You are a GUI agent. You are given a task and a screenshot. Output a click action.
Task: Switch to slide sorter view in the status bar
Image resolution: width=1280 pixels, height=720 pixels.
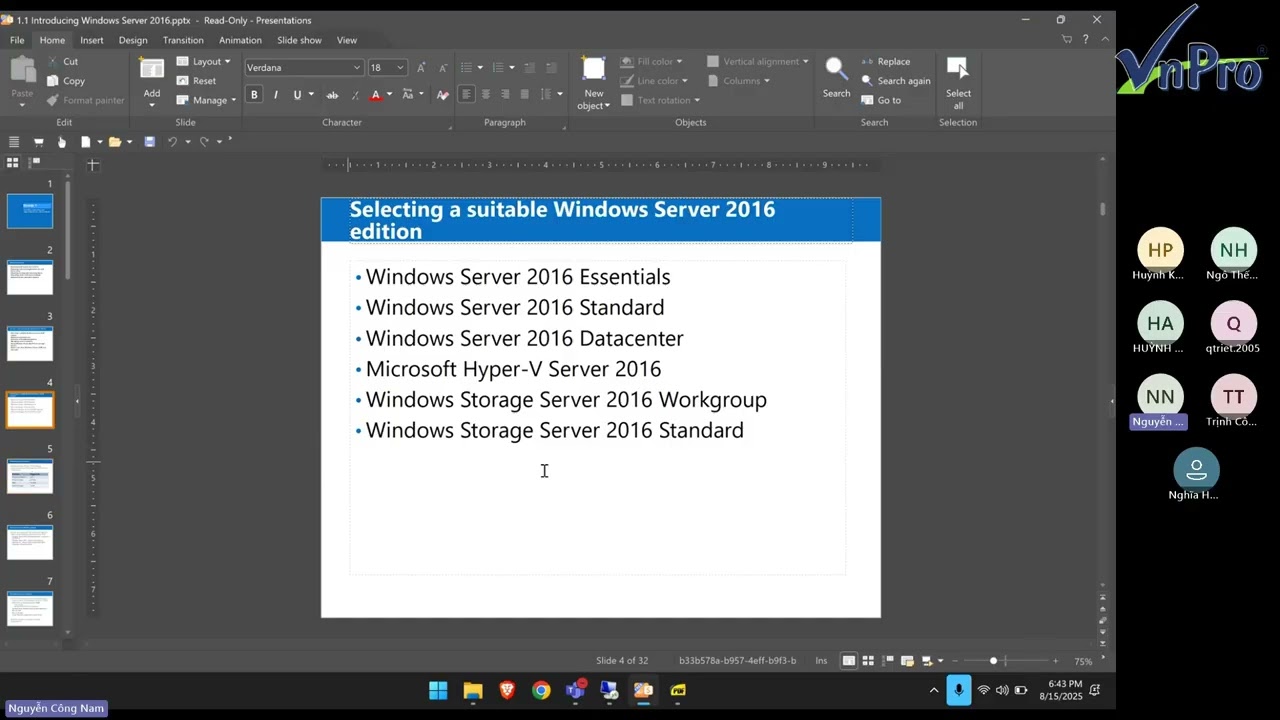[868, 661]
